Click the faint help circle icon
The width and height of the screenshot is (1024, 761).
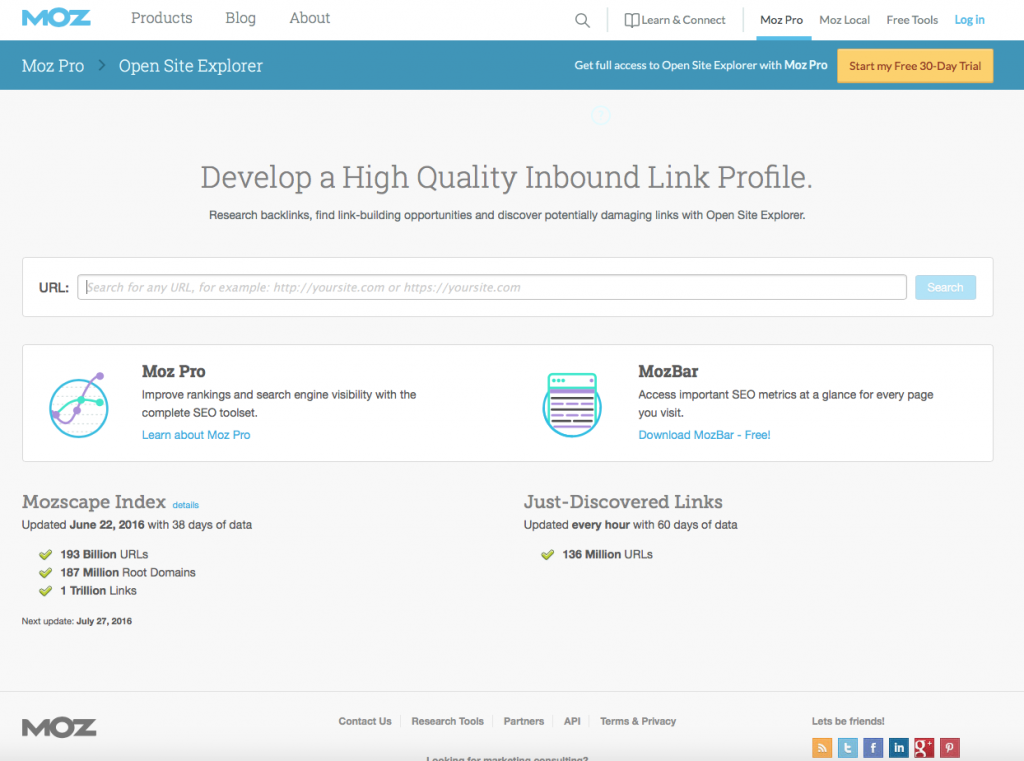tap(601, 116)
